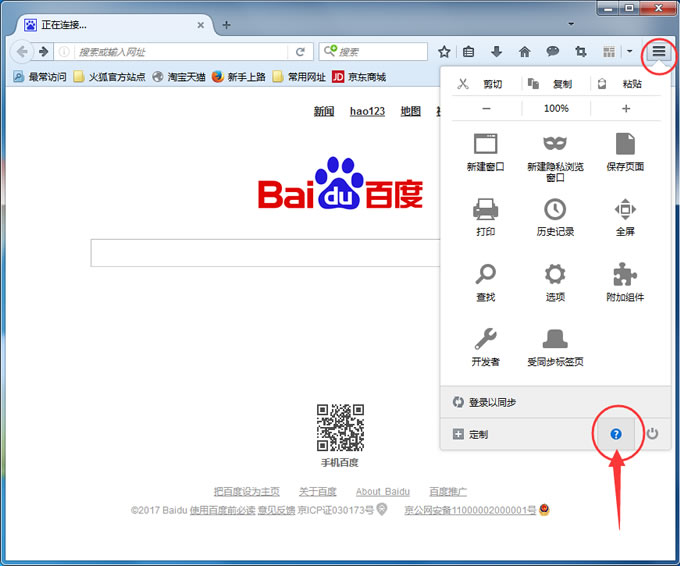Open the 常用网址 bookmarks folder
This screenshot has width=680, height=566.
point(298,77)
